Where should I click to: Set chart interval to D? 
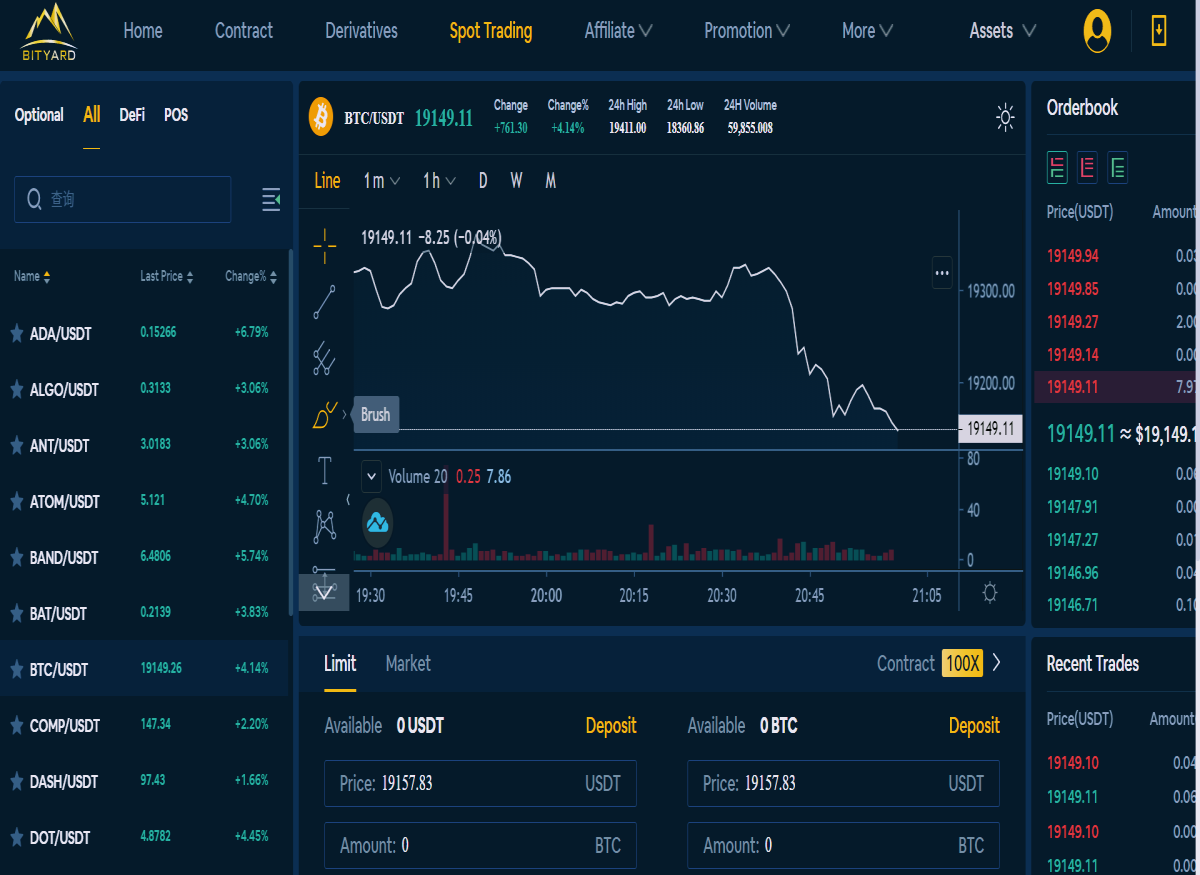click(483, 181)
